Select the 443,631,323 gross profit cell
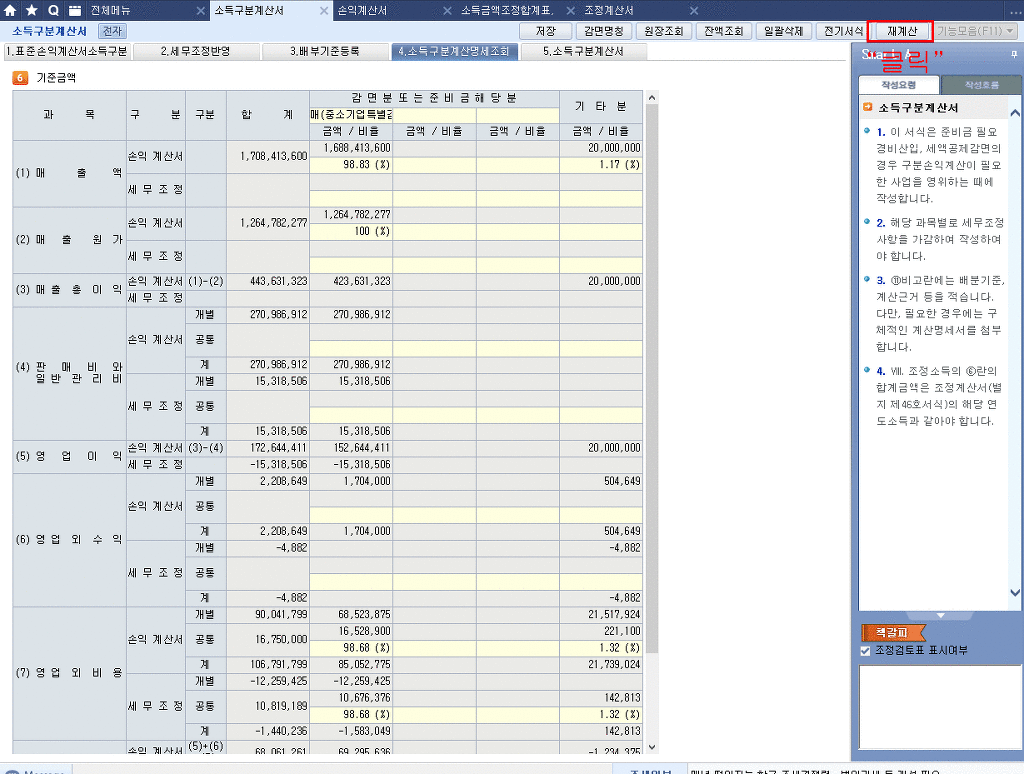 point(268,282)
